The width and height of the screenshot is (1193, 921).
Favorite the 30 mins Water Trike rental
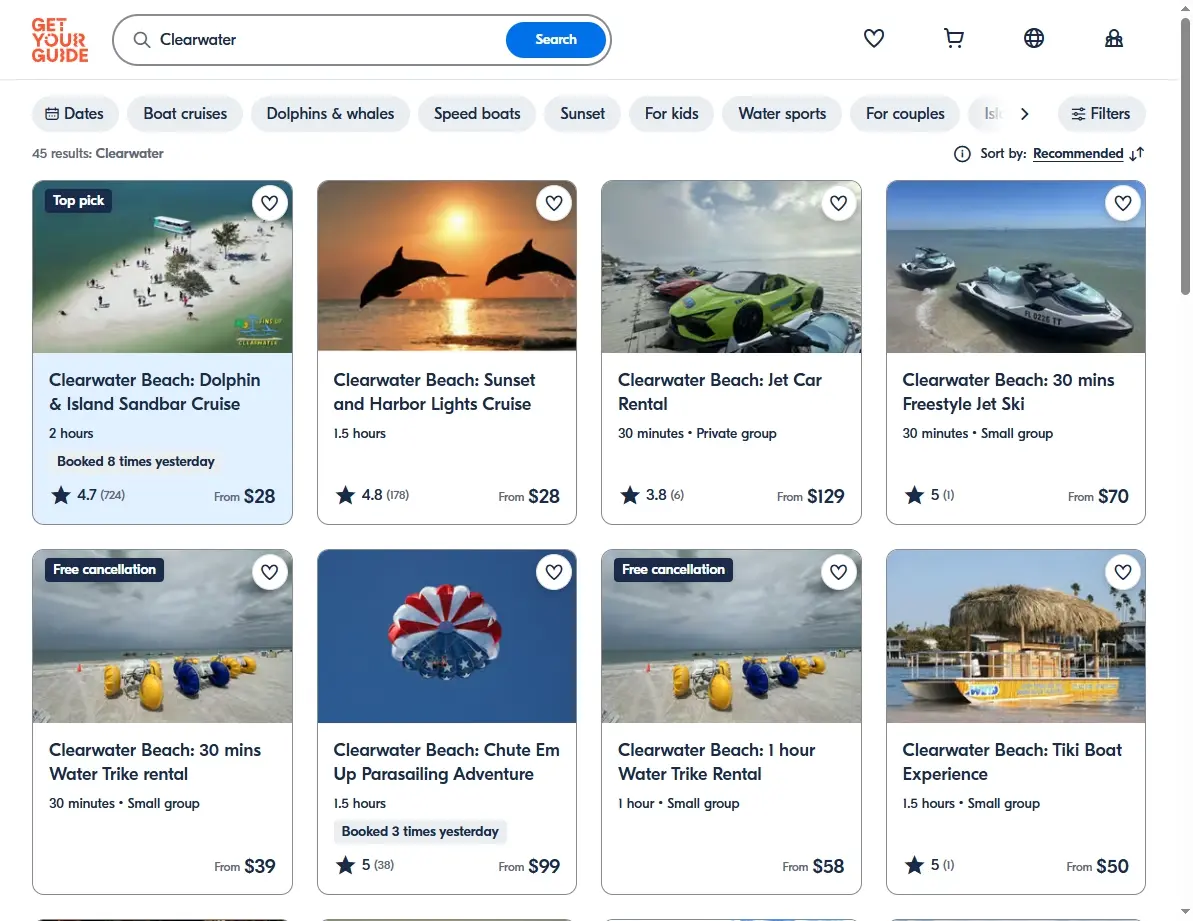[x=269, y=572]
